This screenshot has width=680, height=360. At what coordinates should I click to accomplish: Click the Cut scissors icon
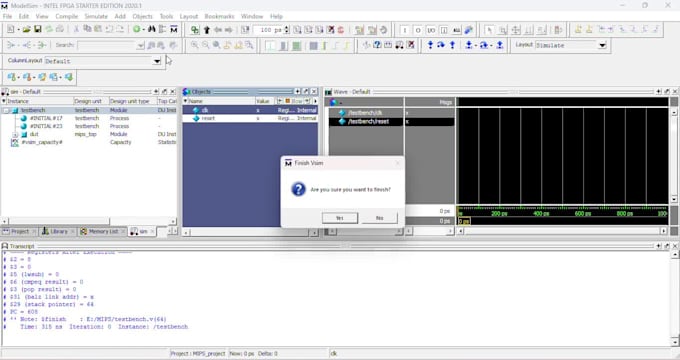pyautogui.click(x=76, y=29)
